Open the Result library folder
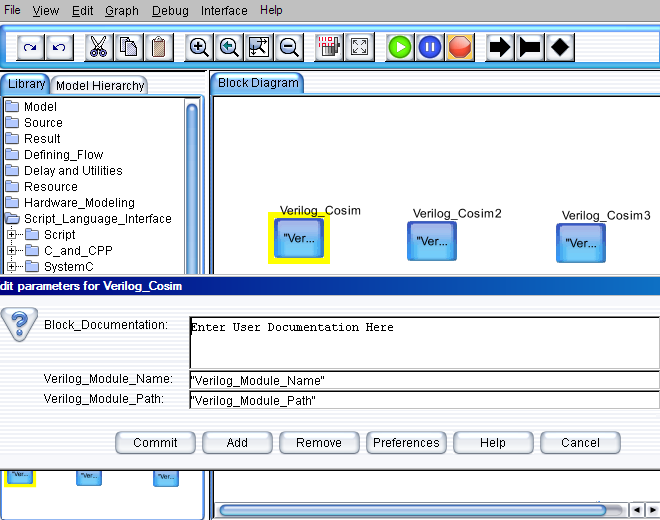Viewport: 660px width, 520px height. point(33,139)
